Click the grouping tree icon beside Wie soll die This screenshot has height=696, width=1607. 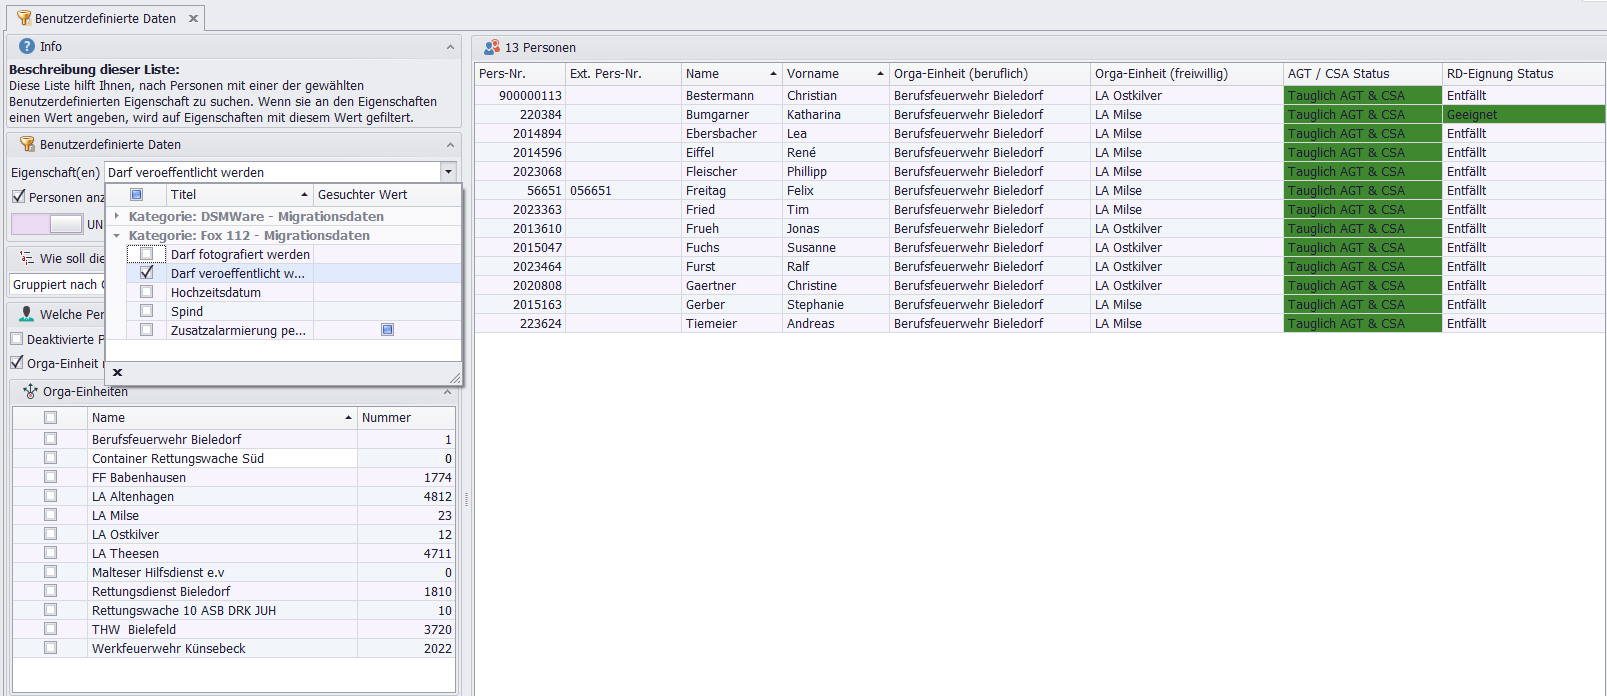coord(27,258)
